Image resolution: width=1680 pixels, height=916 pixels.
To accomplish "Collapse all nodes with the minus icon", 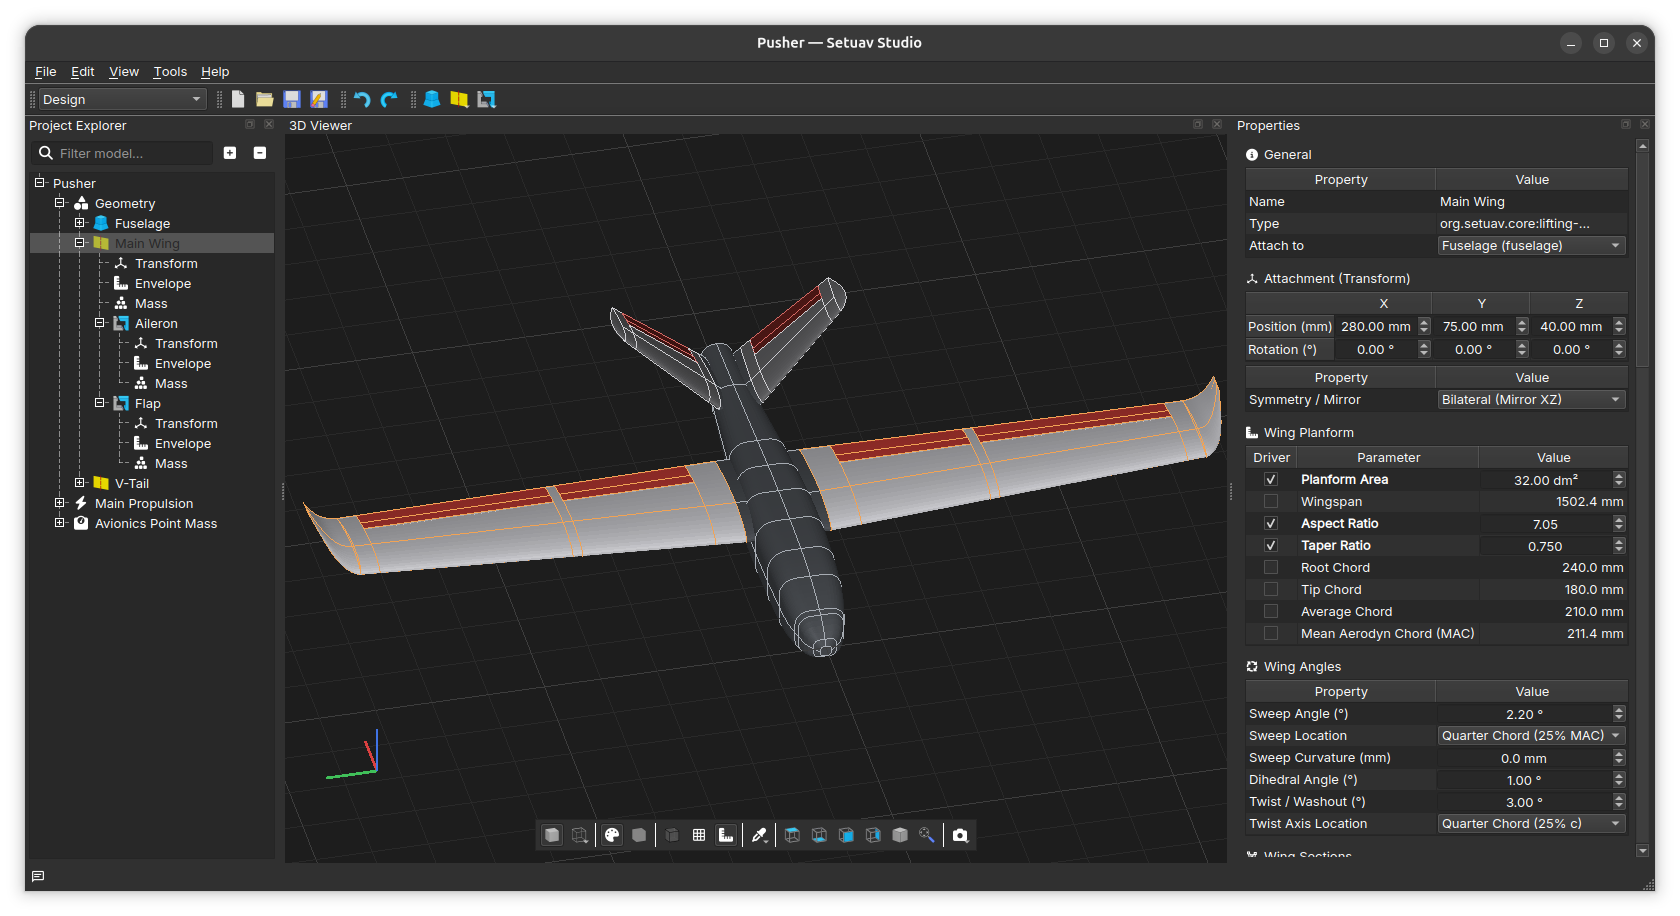I will click(260, 153).
